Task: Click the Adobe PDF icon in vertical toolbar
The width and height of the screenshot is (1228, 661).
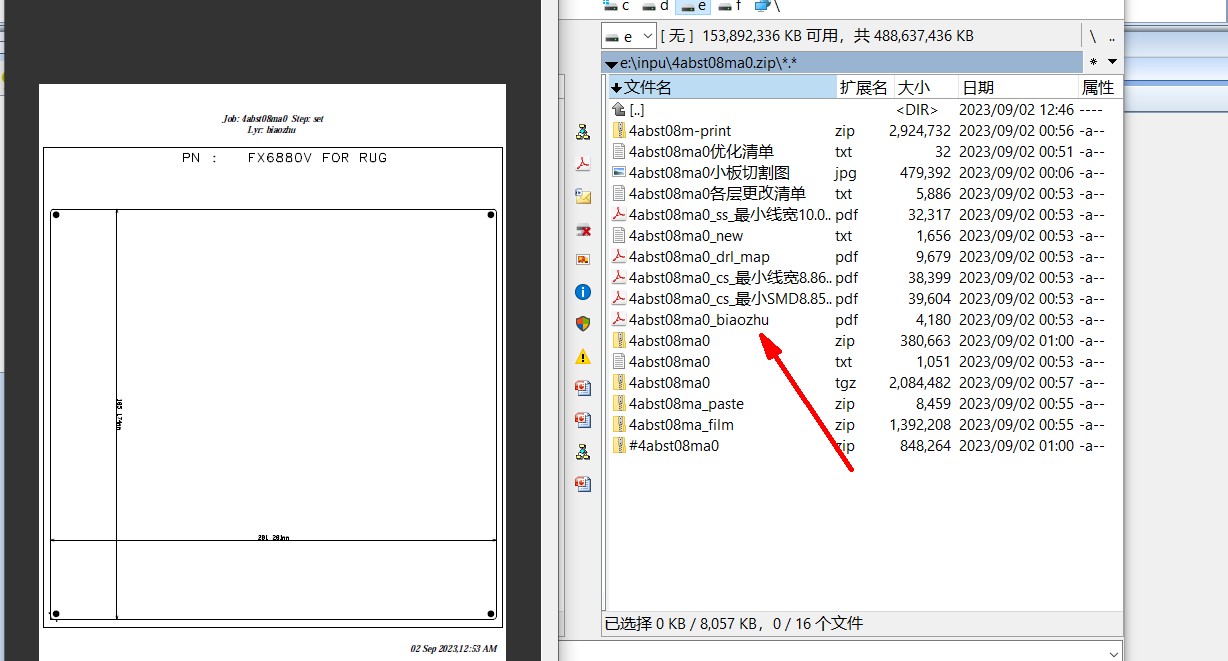Action: pyautogui.click(x=583, y=164)
